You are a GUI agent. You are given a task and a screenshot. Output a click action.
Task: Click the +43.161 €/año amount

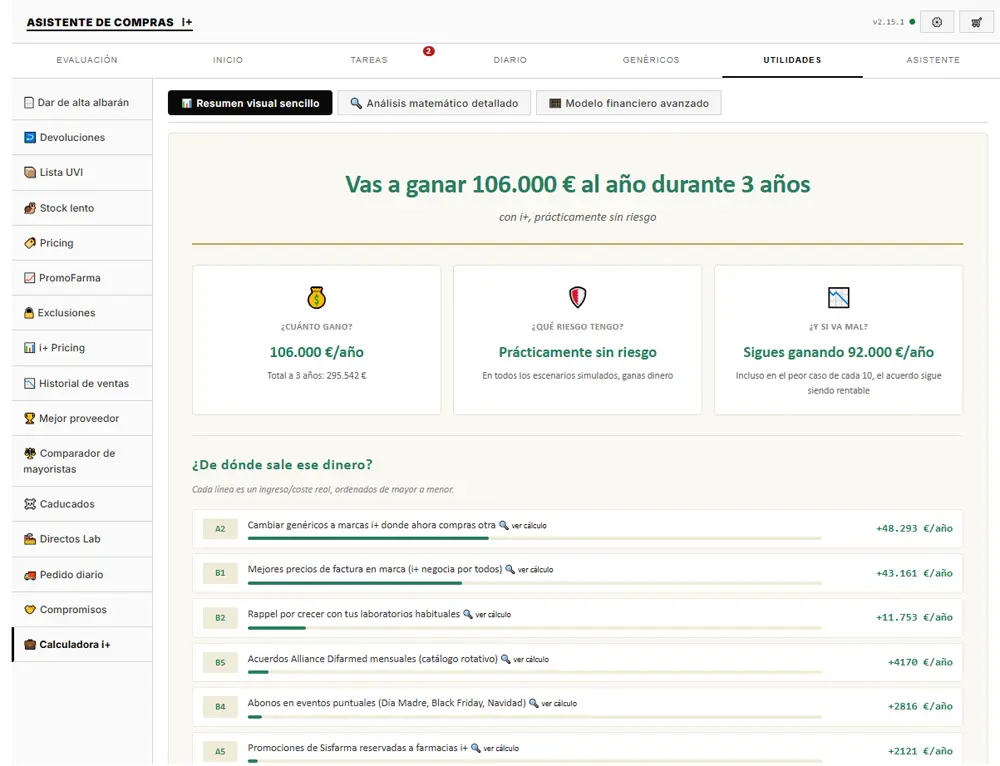point(914,573)
